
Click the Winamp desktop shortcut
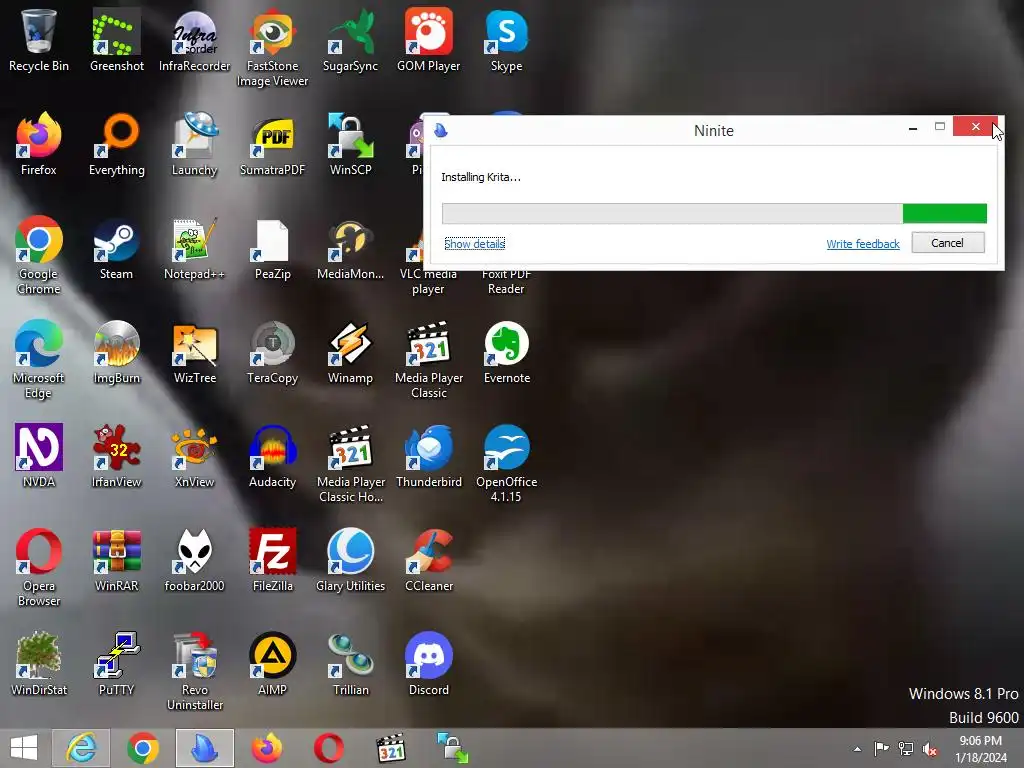(x=351, y=352)
